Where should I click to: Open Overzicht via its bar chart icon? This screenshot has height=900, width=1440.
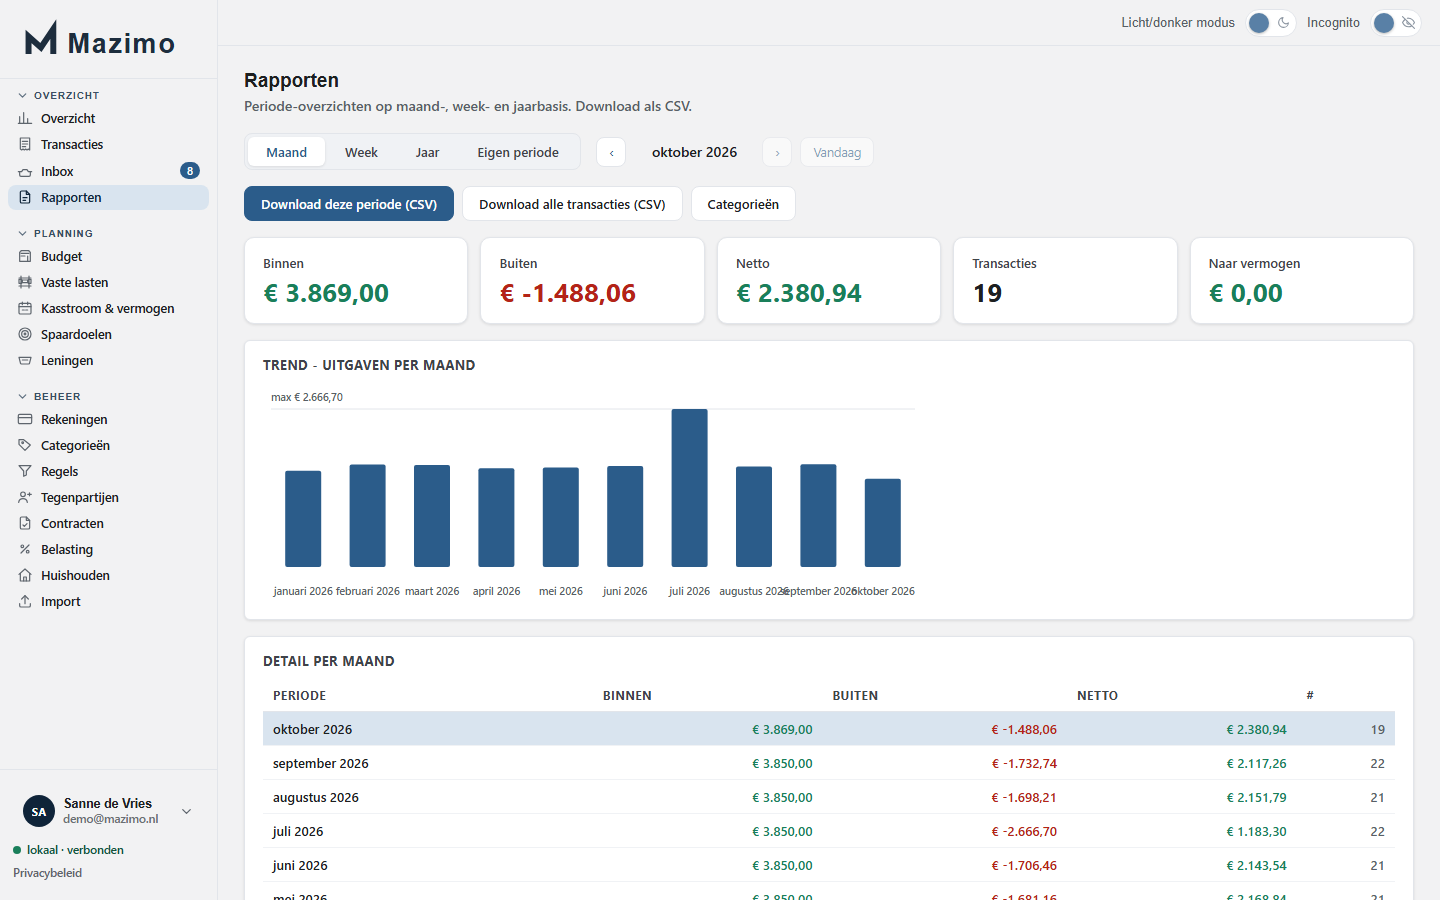tap(25, 119)
